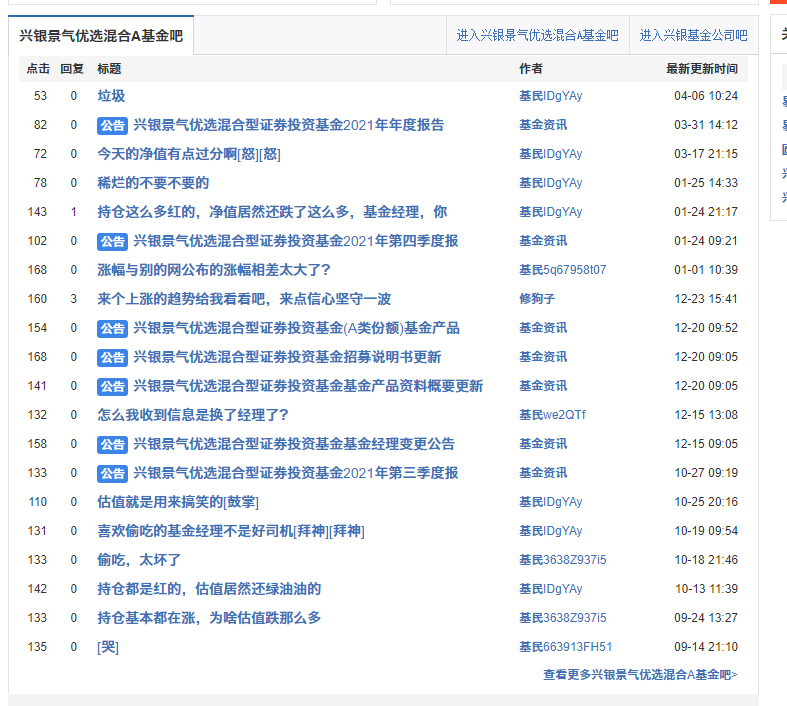
Task: Open the 2021年第三季度报 announcement
Action: pyautogui.click(x=296, y=473)
